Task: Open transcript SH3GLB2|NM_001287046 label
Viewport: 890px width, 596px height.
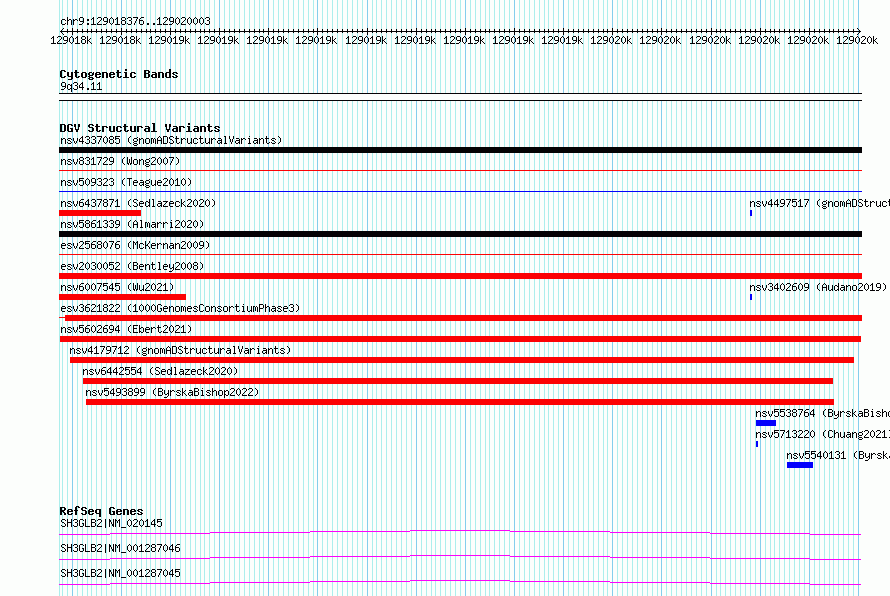Action: point(120,548)
